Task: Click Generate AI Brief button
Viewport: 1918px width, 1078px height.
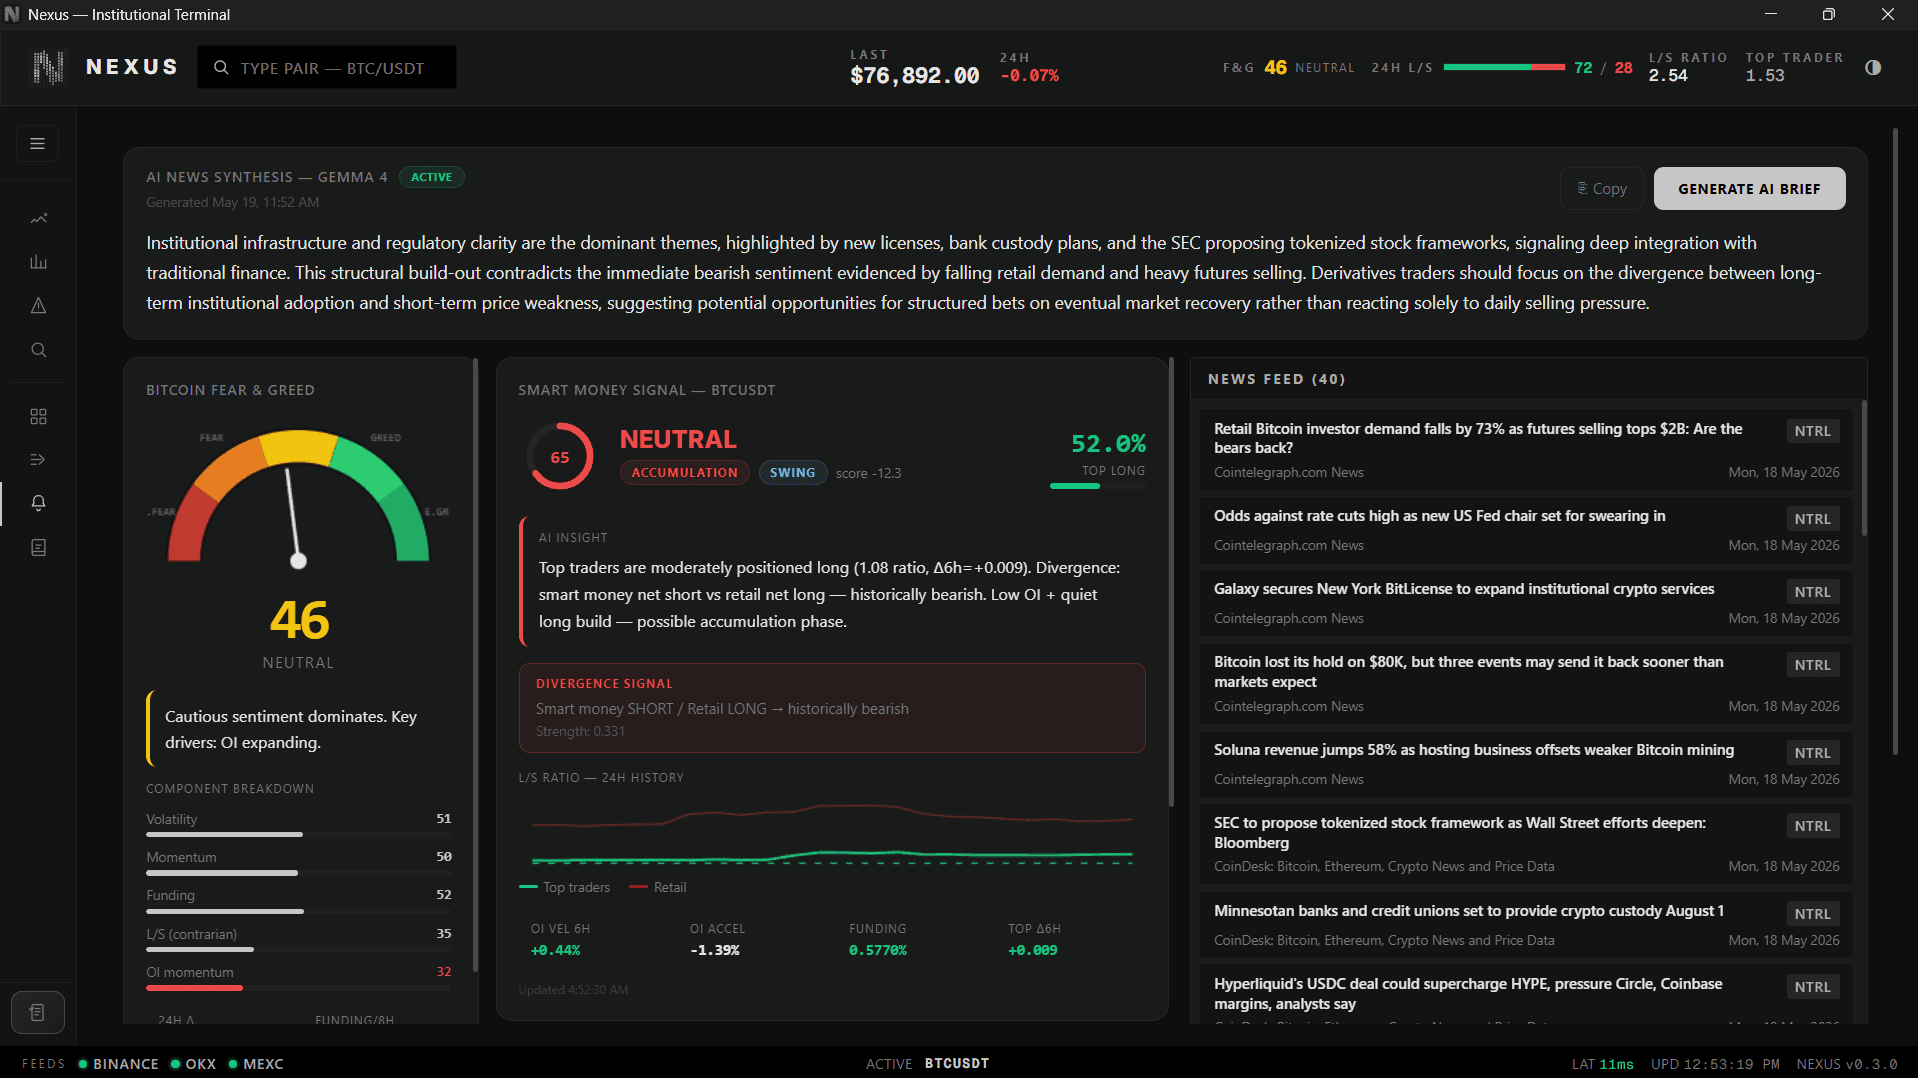Action: point(1749,188)
